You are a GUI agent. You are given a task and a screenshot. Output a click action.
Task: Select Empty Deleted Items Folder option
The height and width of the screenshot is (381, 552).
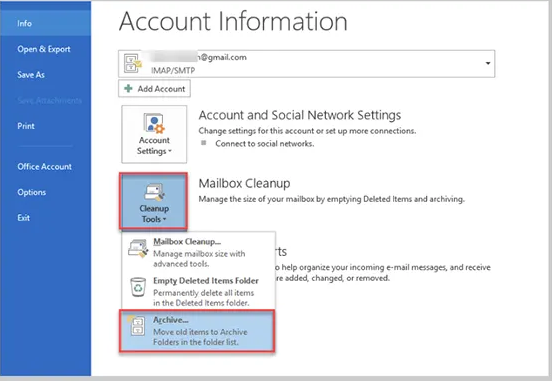pos(199,291)
